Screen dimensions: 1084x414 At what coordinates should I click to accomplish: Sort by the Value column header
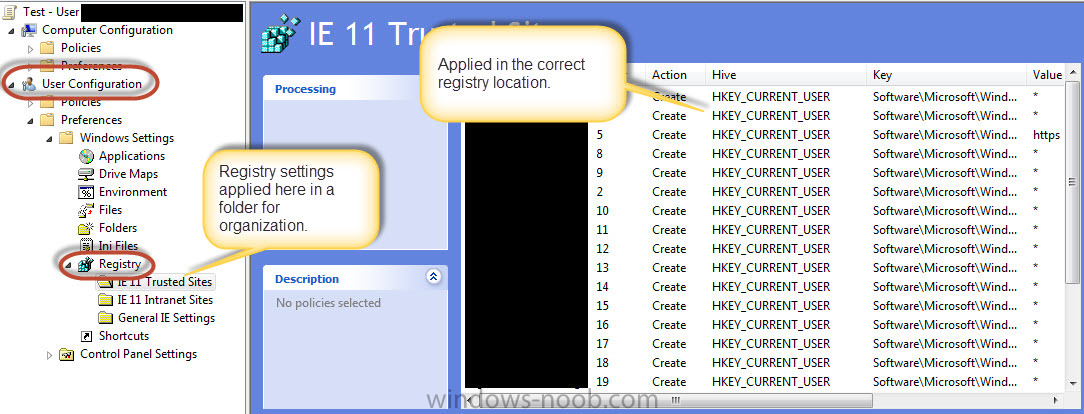click(x=1047, y=75)
